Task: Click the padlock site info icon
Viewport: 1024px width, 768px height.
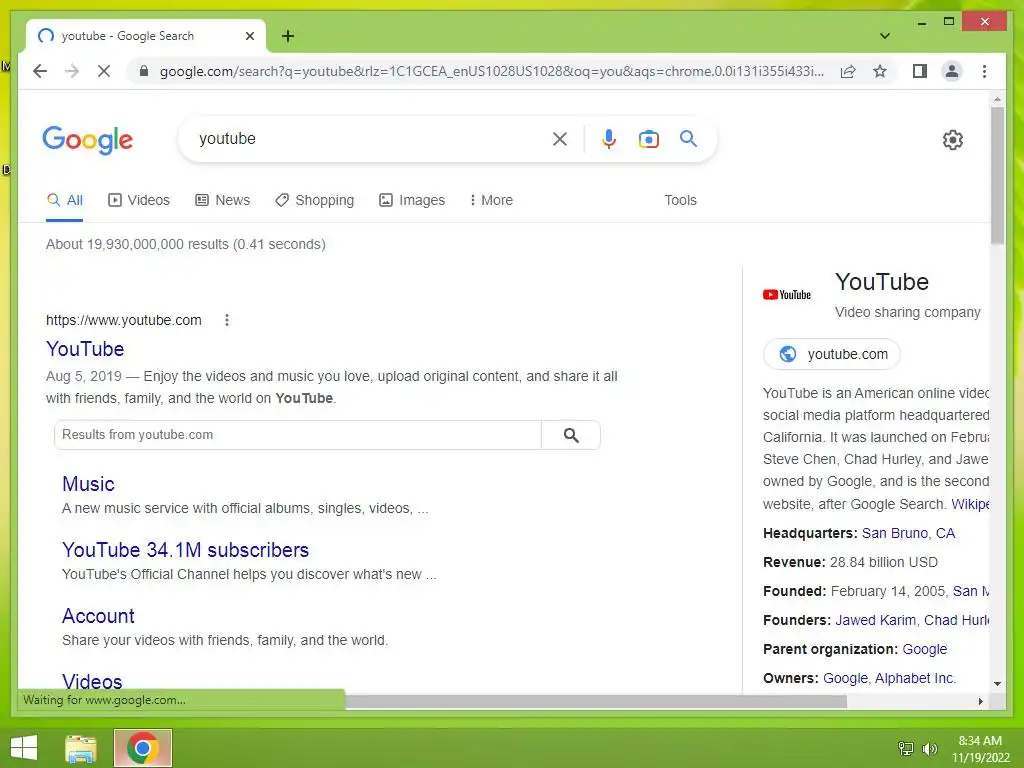Action: coord(144,71)
